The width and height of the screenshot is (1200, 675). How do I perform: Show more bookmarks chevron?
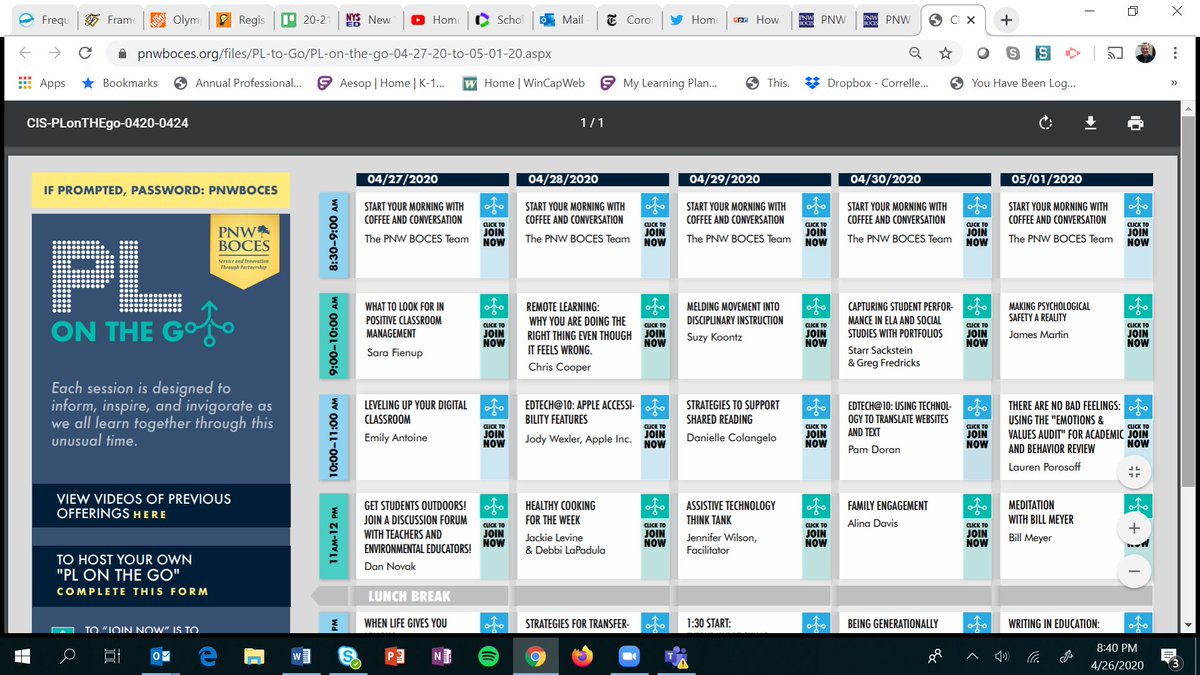pos(1173,83)
